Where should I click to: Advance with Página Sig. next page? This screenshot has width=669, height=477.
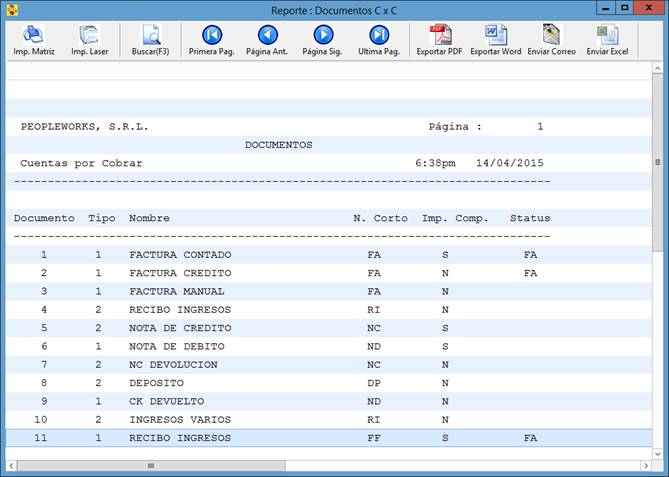322,40
